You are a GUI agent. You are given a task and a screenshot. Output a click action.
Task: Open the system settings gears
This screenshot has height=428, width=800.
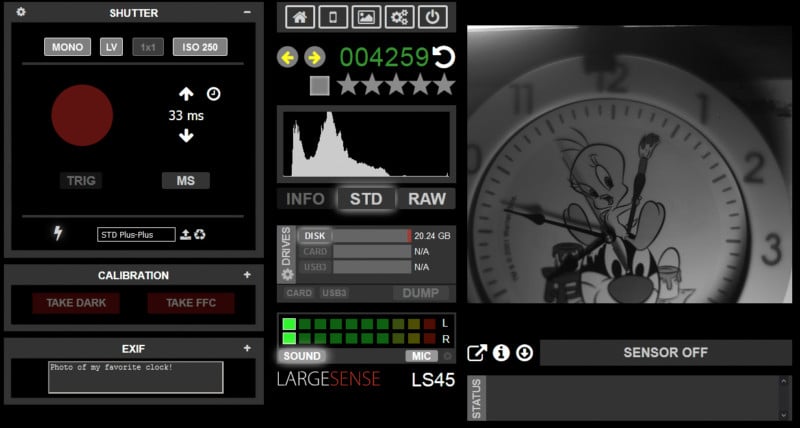point(399,17)
